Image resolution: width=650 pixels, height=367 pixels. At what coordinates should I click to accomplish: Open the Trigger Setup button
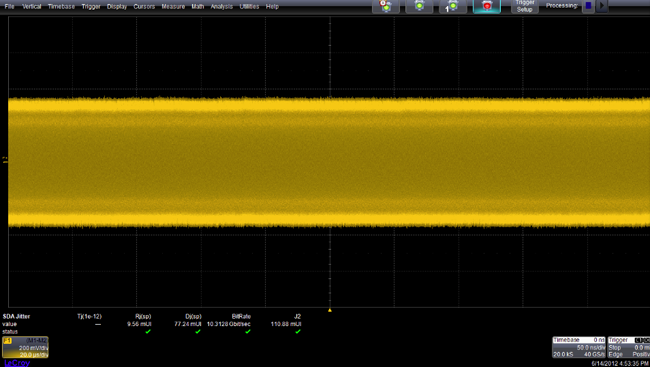click(x=524, y=6)
